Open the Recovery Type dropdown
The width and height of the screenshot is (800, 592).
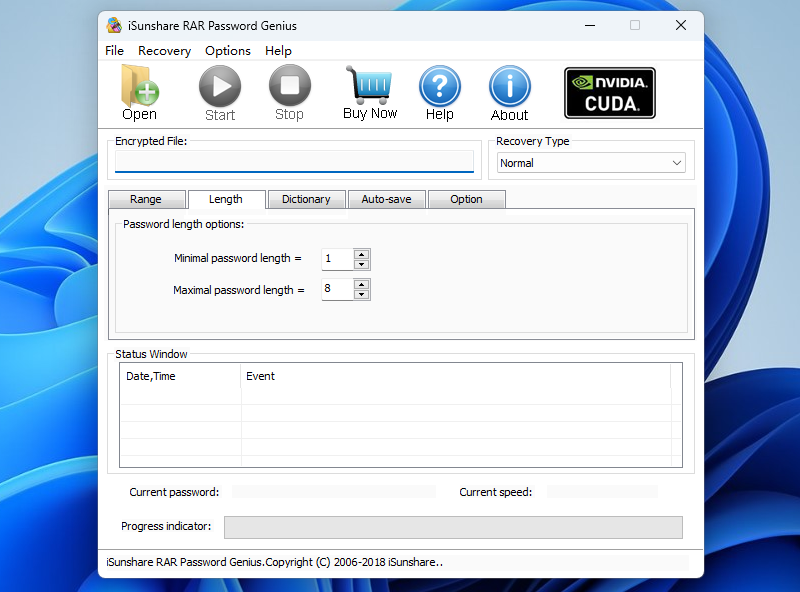677,162
